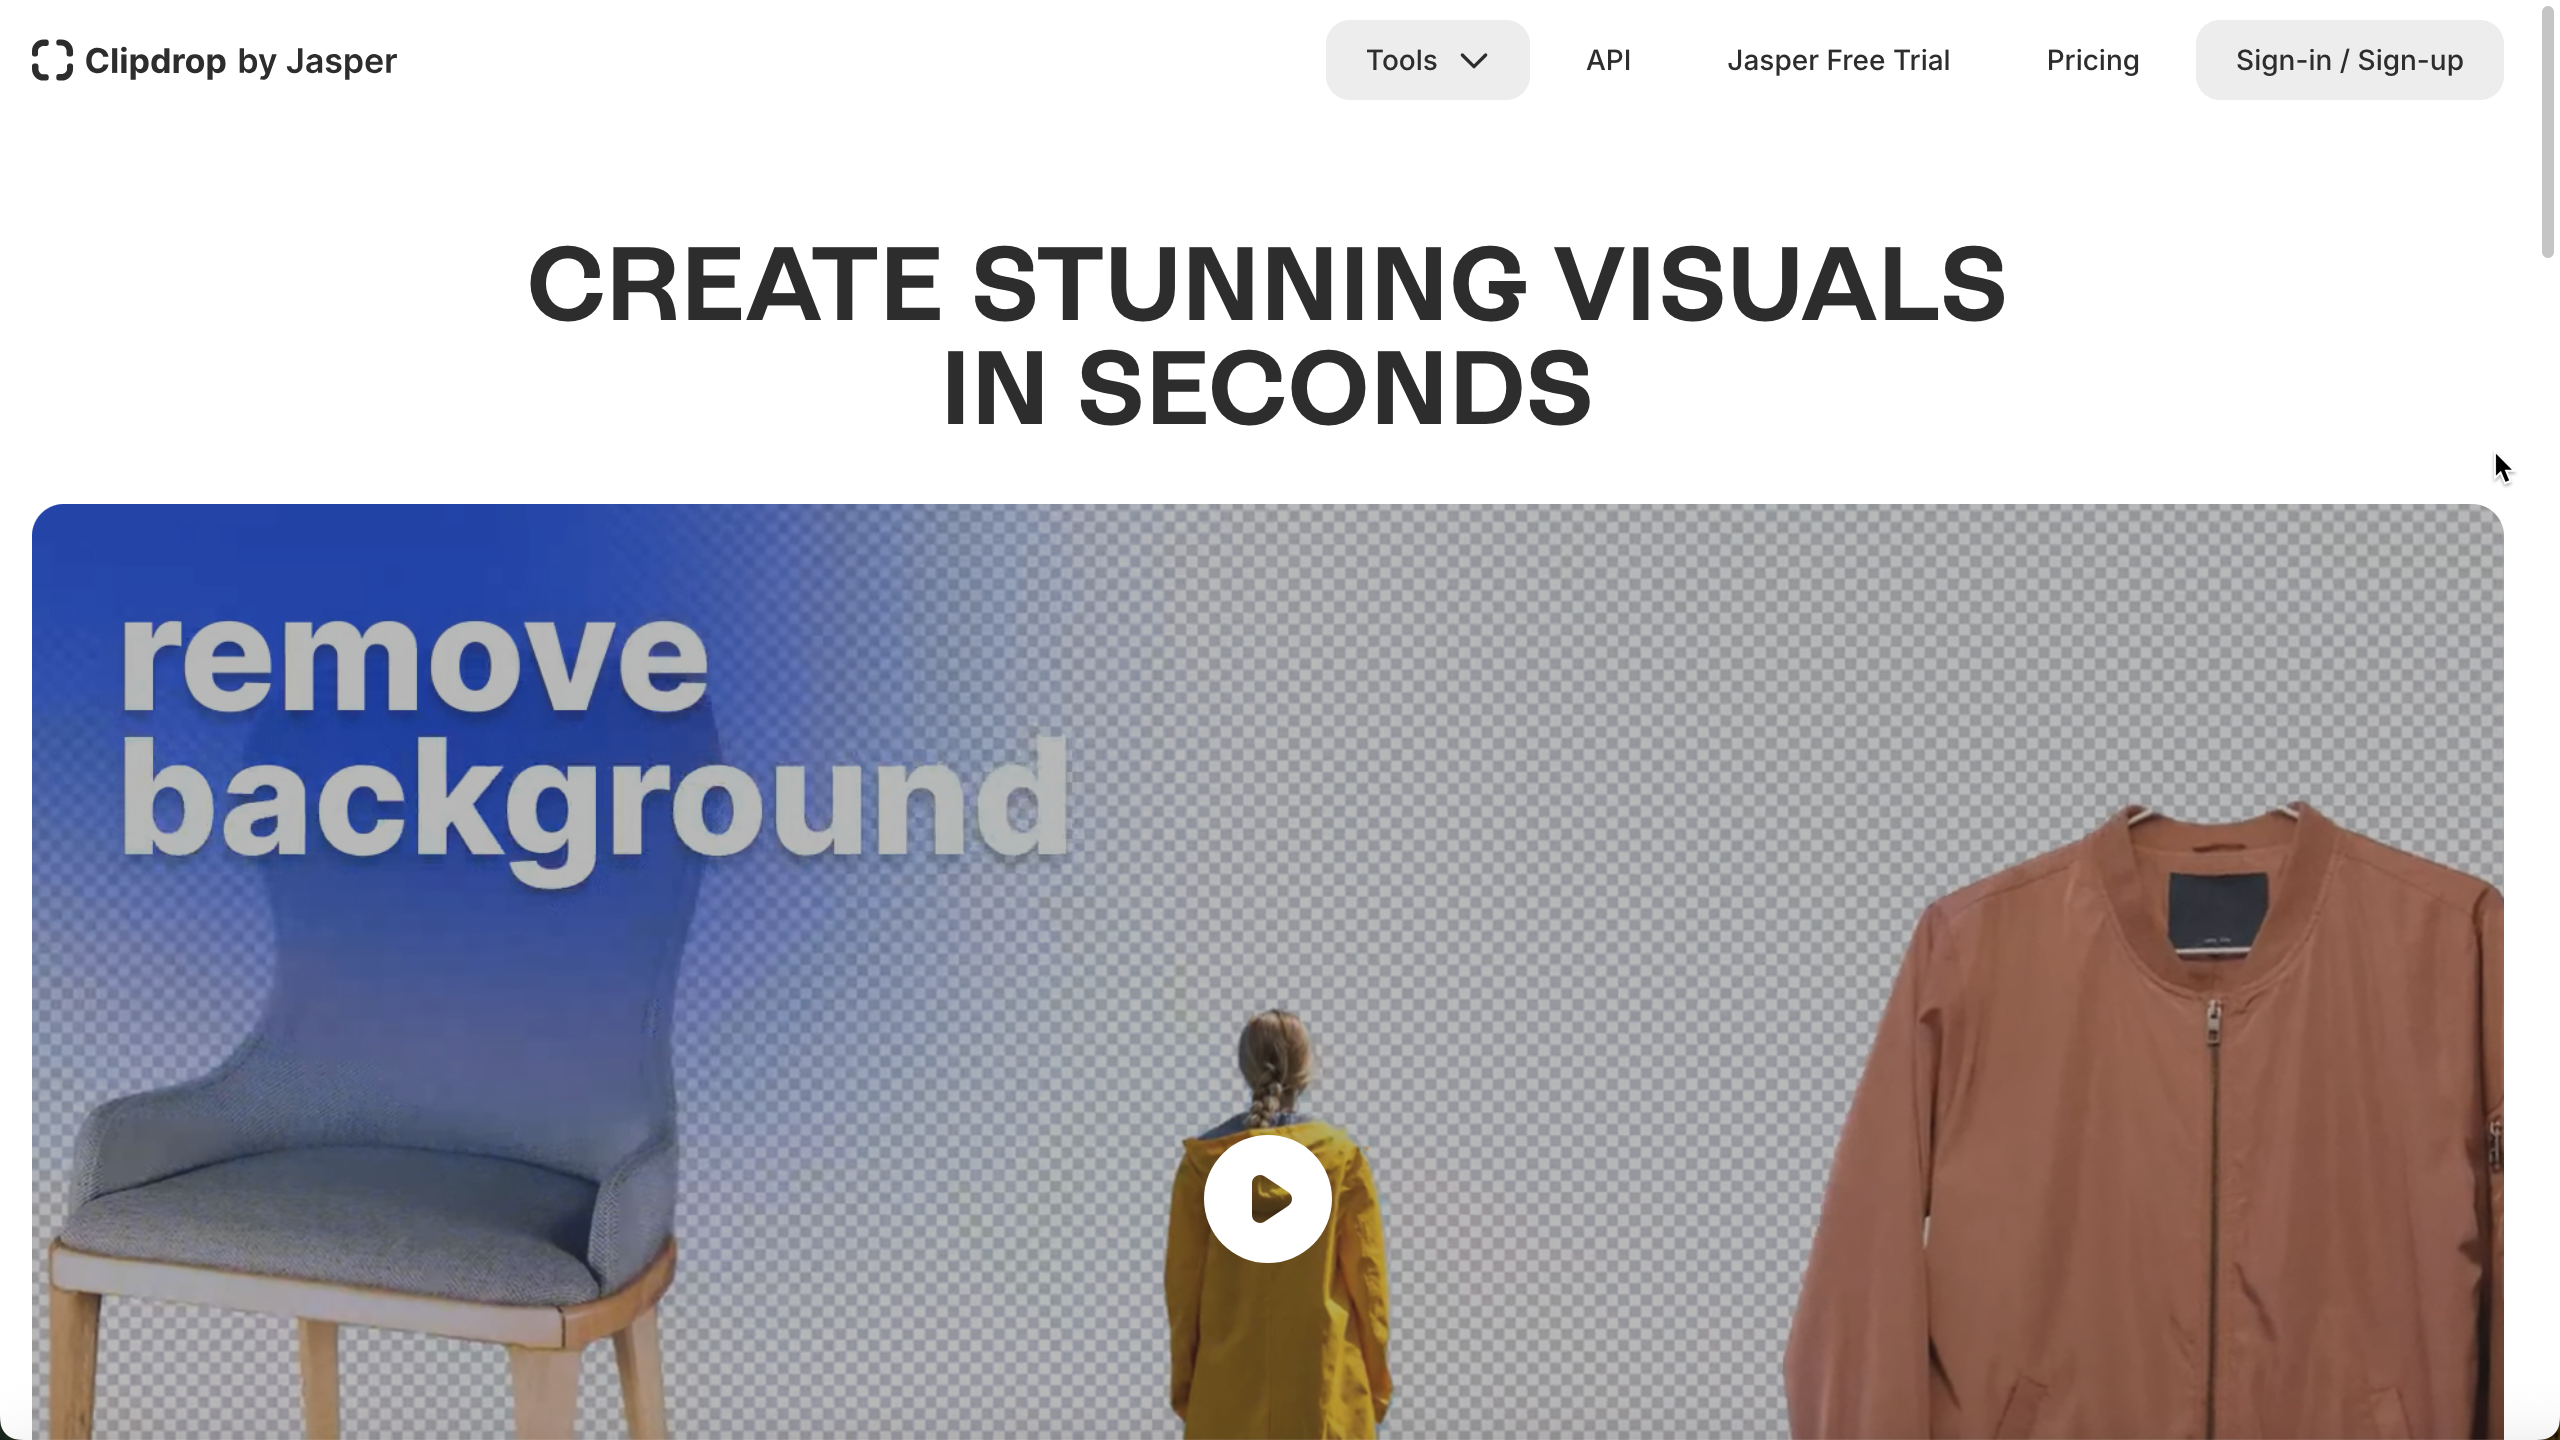This screenshot has width=2560, height=1440.
Task: Play the remove background demo video
Action: [1267, 1198]
